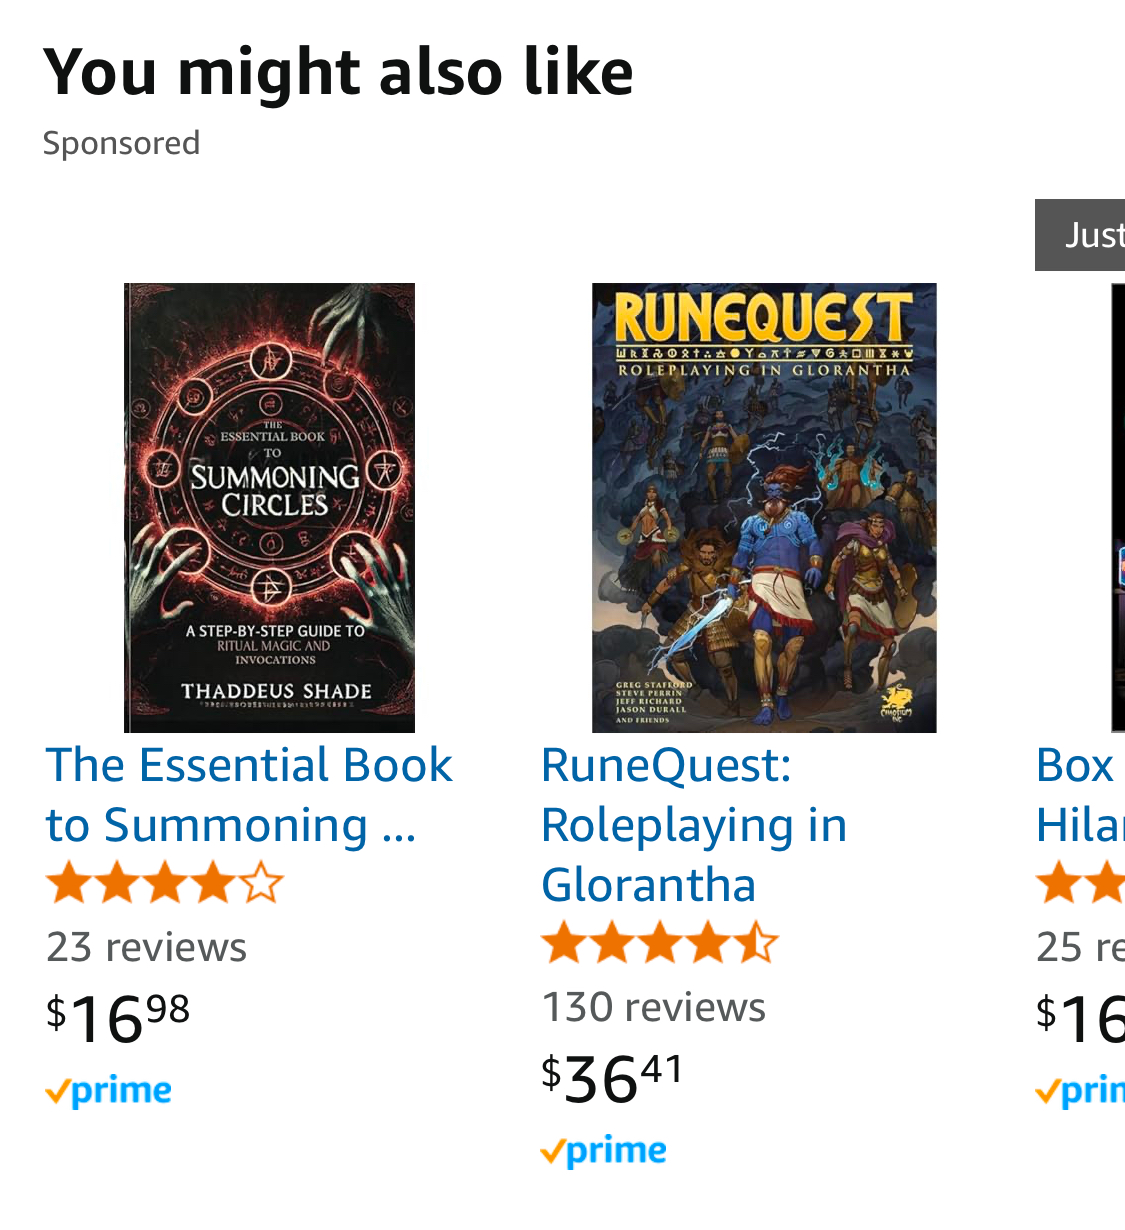This screenshot has height=1230, width=1125.
Task: Open the cut-off third product image
Action: click(x=1117, y=507)
